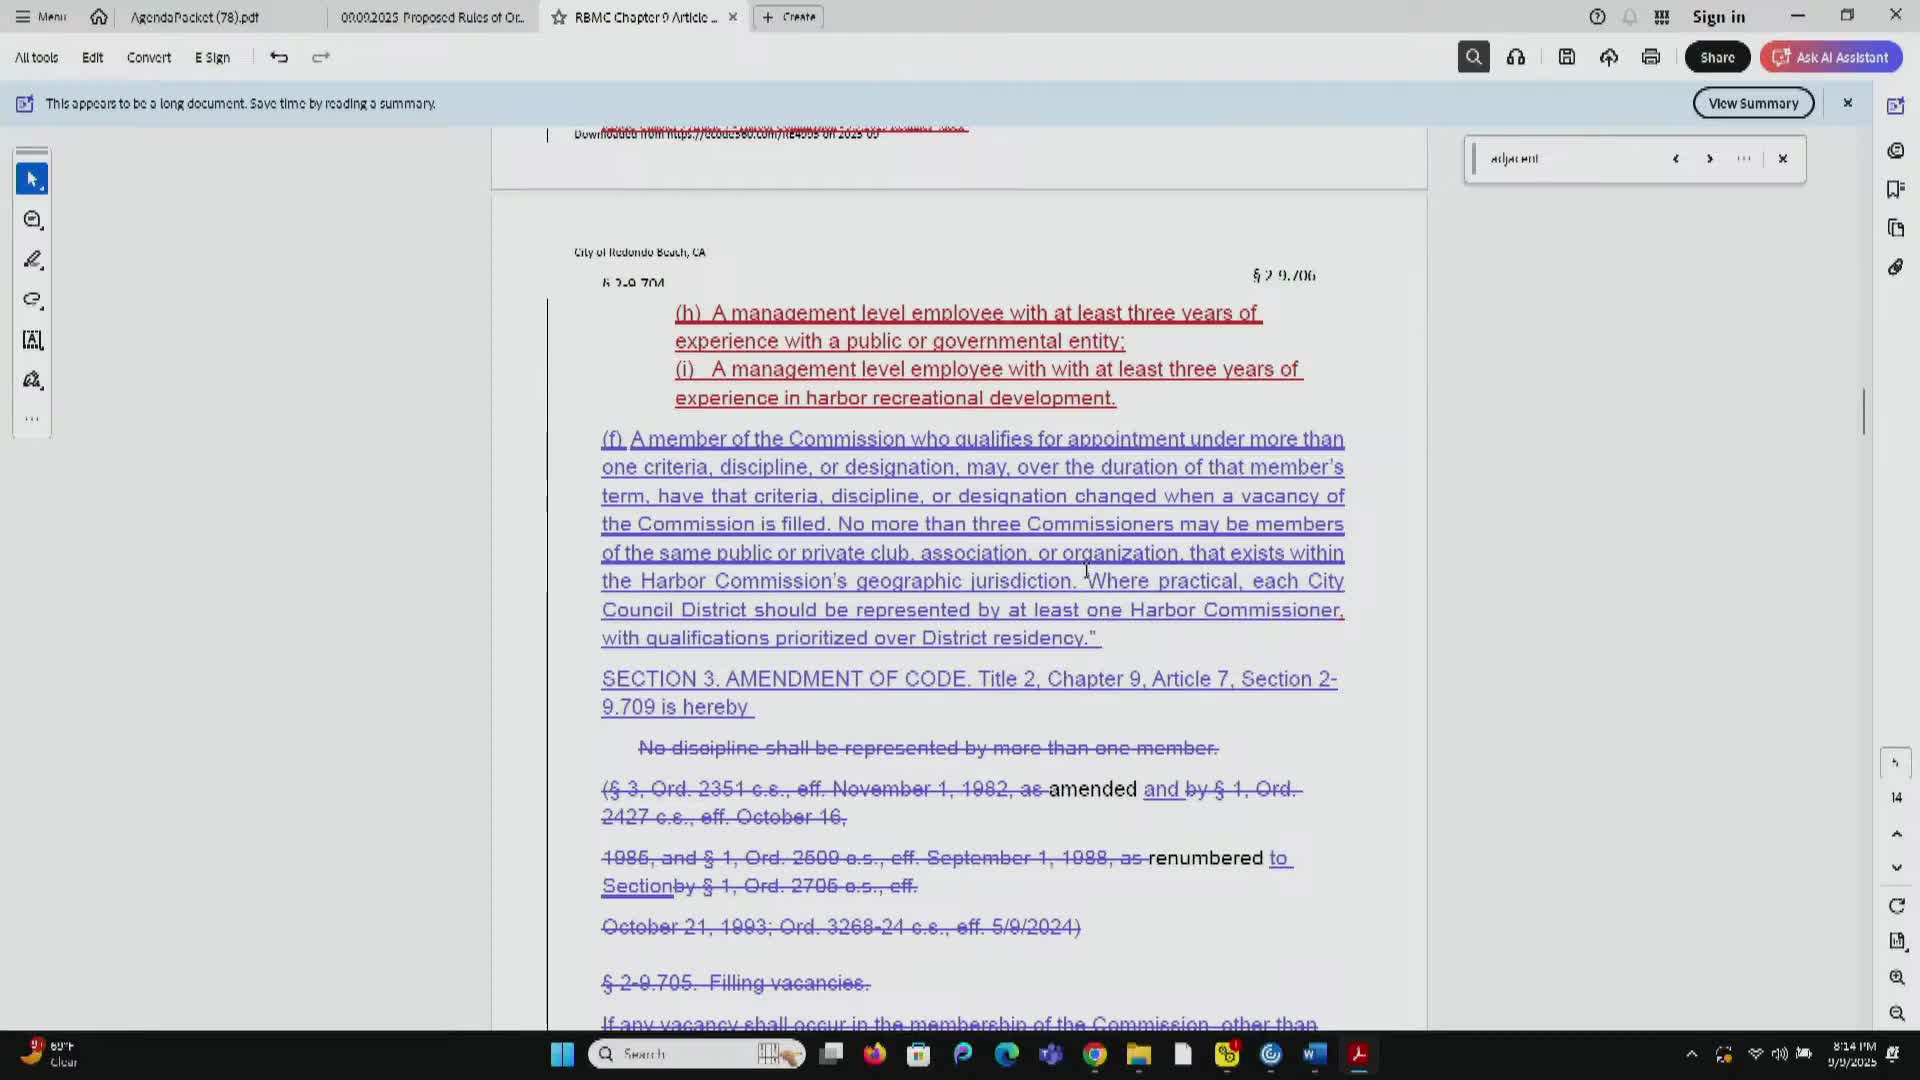Screen dimensions: 1920x1080
Task: Zoom in using right panel magnifier
Action: pos(1896,977)
